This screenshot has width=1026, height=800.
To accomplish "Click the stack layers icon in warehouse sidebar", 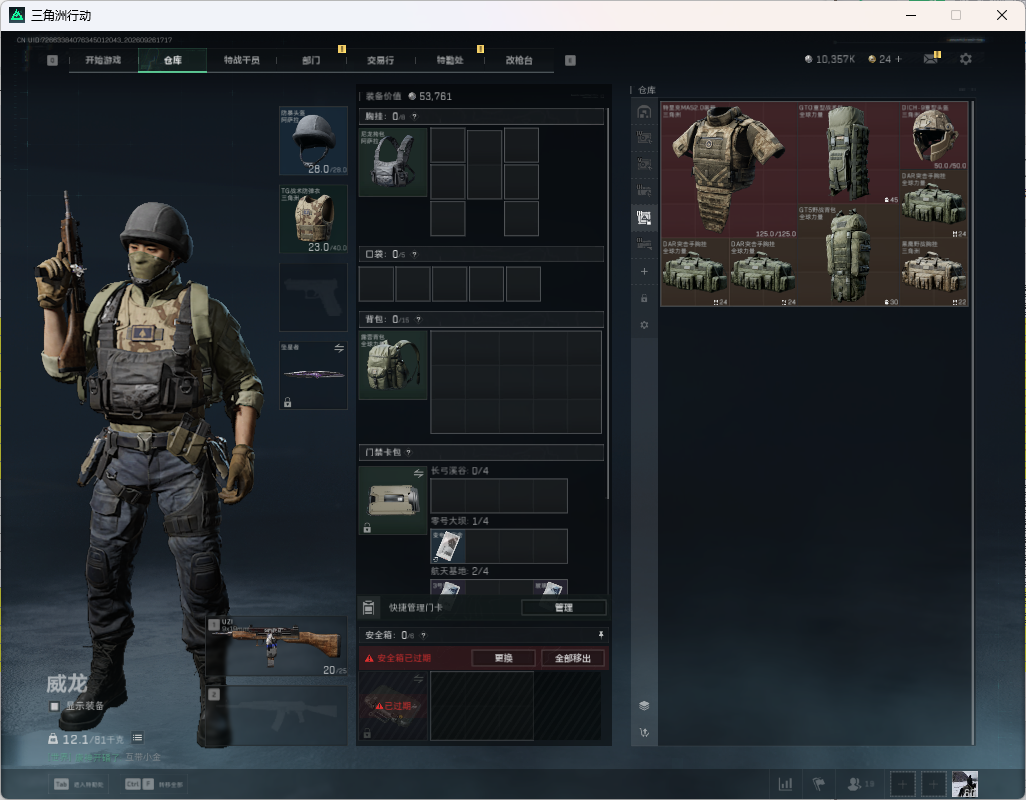I will [644, 705].
